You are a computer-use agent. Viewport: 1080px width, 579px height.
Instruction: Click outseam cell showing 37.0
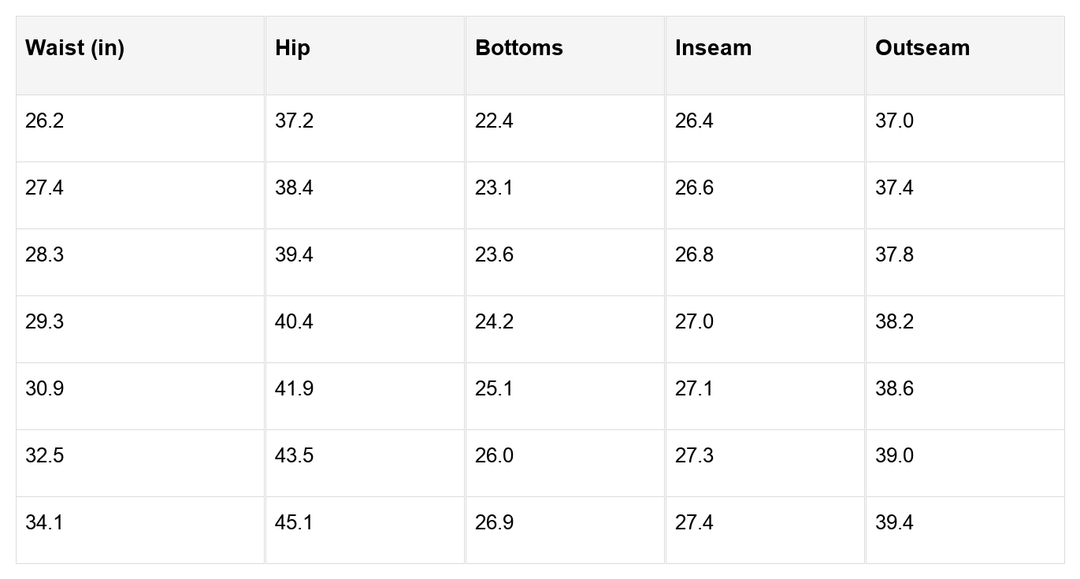894,121
